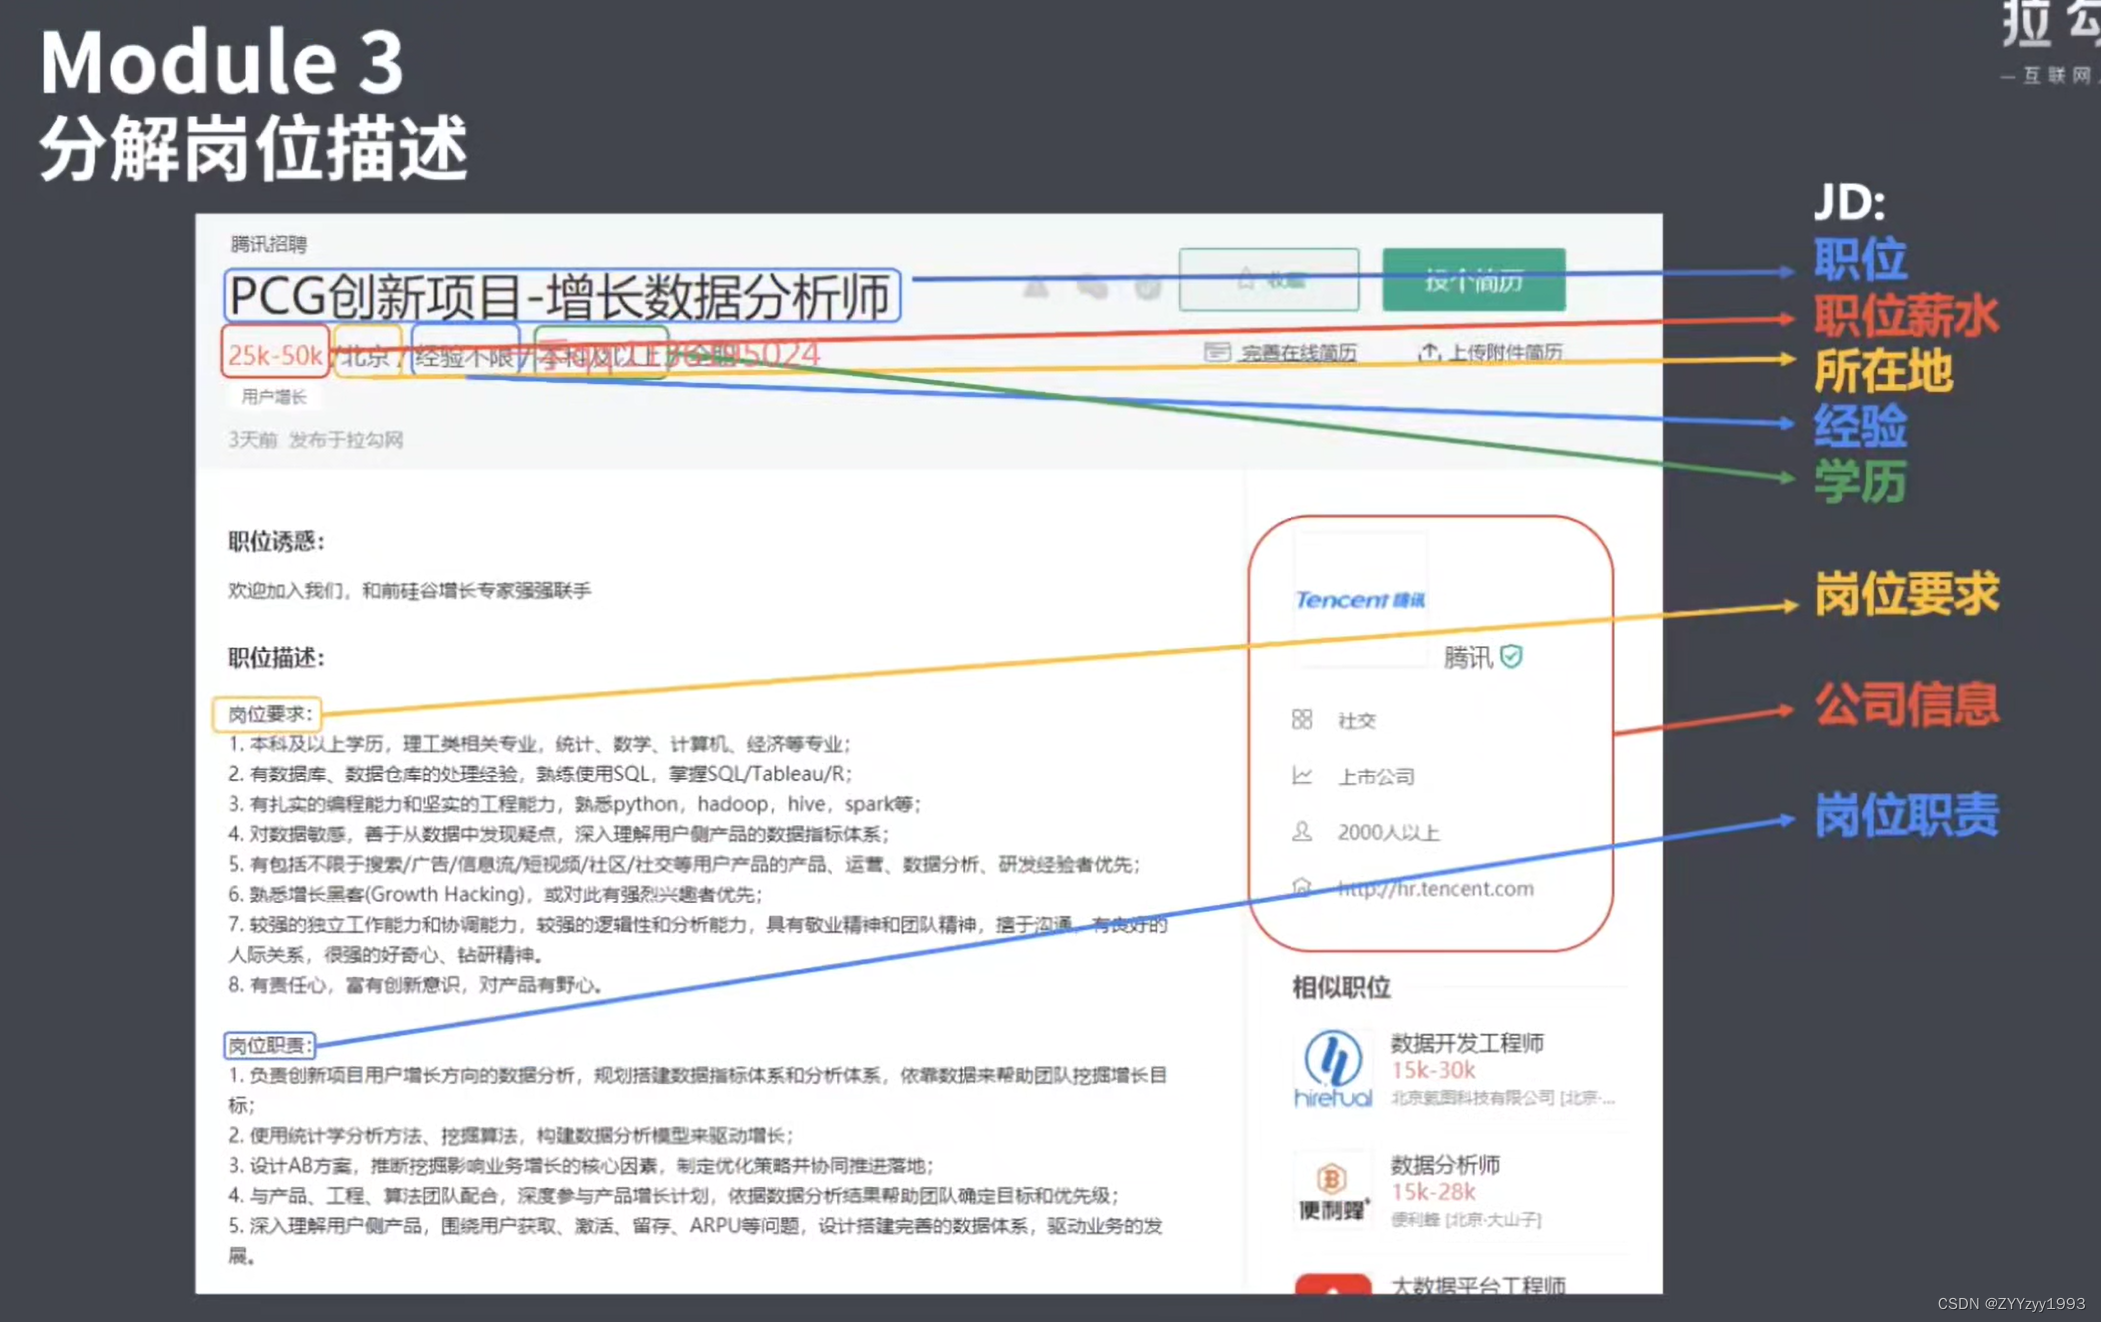Click the 上传附件简历 link
This screenshot has height=1322, width=2101.
pos(1505,352)
